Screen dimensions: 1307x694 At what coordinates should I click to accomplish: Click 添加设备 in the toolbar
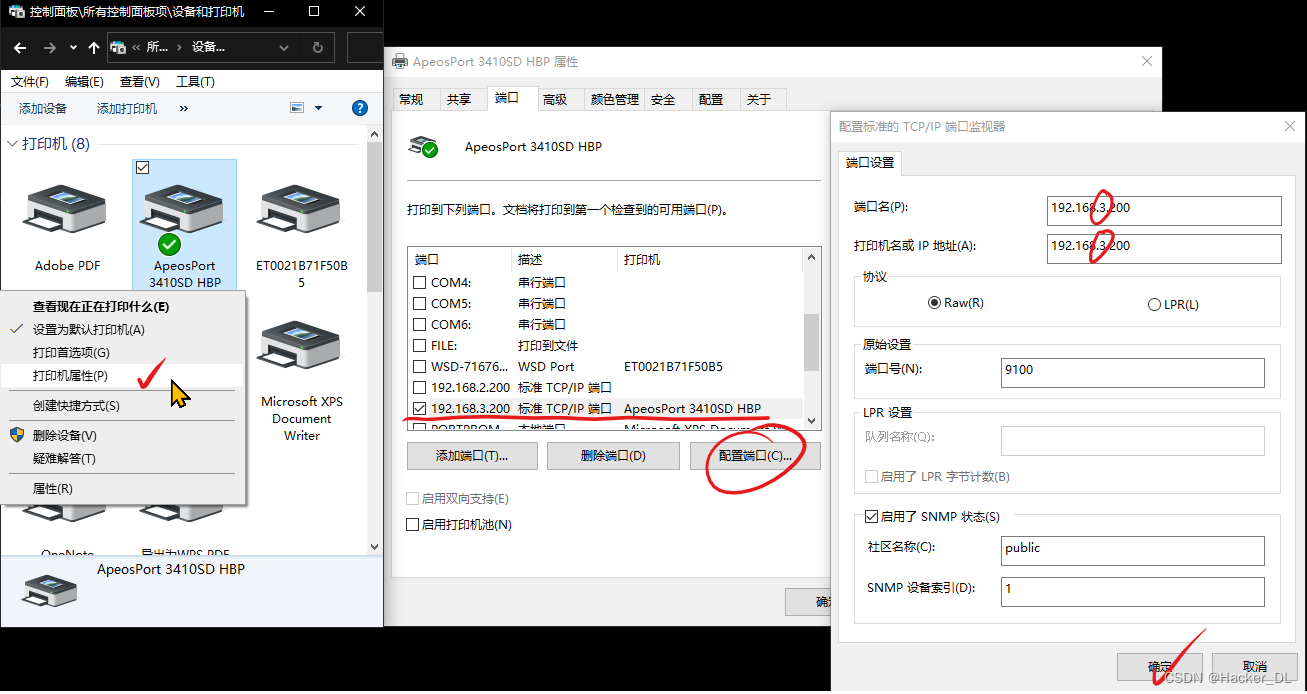click(43, 108)
